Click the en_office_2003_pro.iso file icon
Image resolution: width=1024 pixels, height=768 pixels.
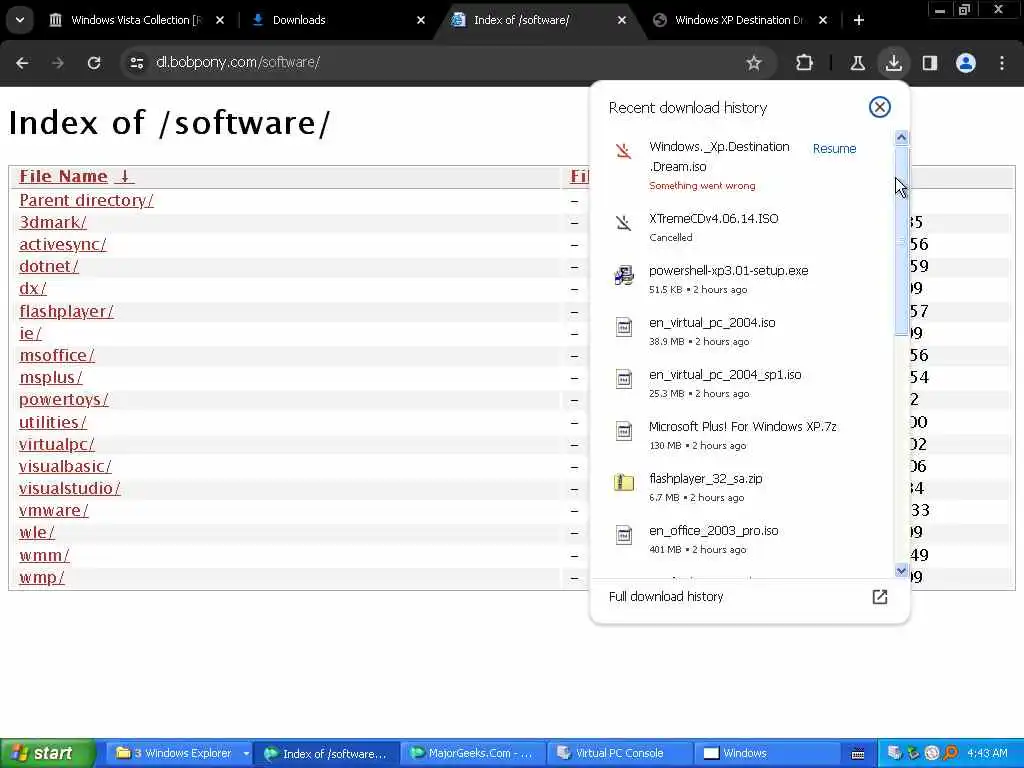(x=624, y=534)
